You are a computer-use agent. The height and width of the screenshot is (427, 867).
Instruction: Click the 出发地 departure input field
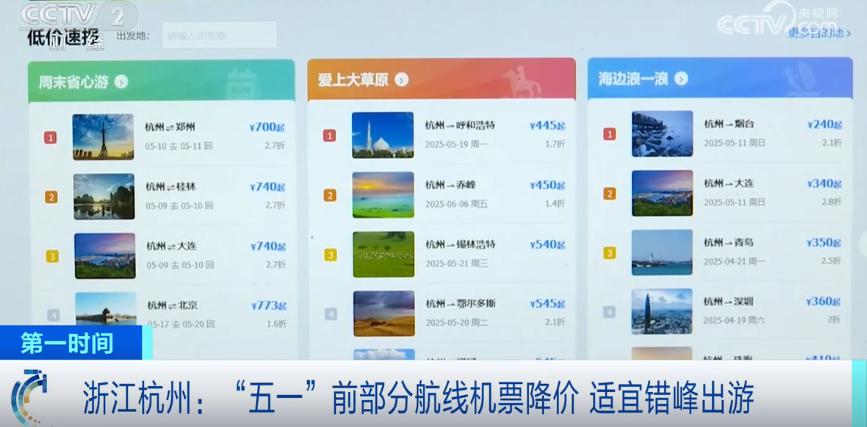coord(220,35)
